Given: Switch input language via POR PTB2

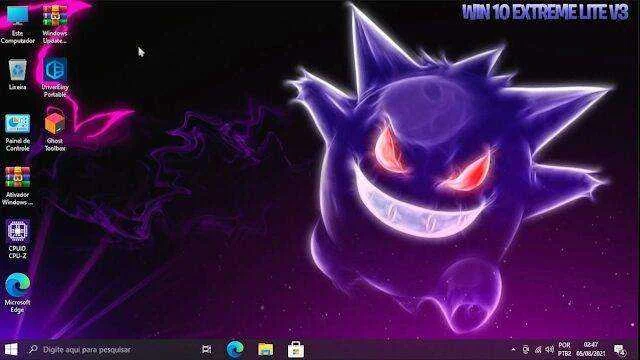Looking at the screenshot, I should pyautogui.click(x=564, y=349).
